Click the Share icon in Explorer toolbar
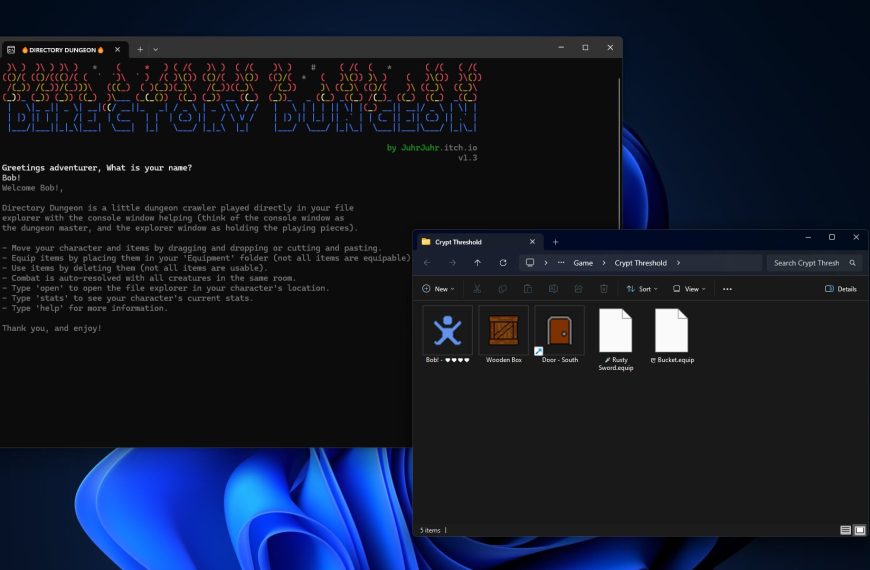The width and height of the screenshot is (870, 570). point(578,289)
